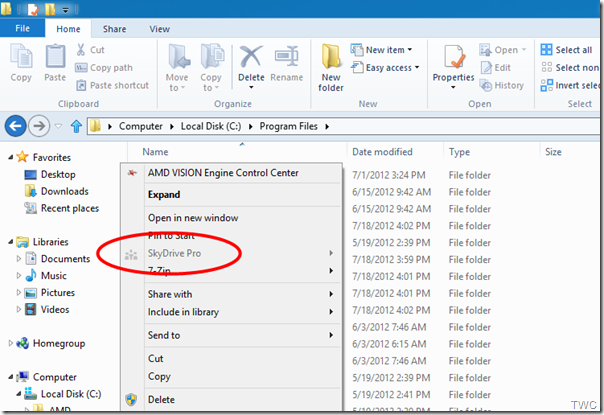
Task: Click Computer in the address breadcrumb
Action: click(x=141, y=126)
